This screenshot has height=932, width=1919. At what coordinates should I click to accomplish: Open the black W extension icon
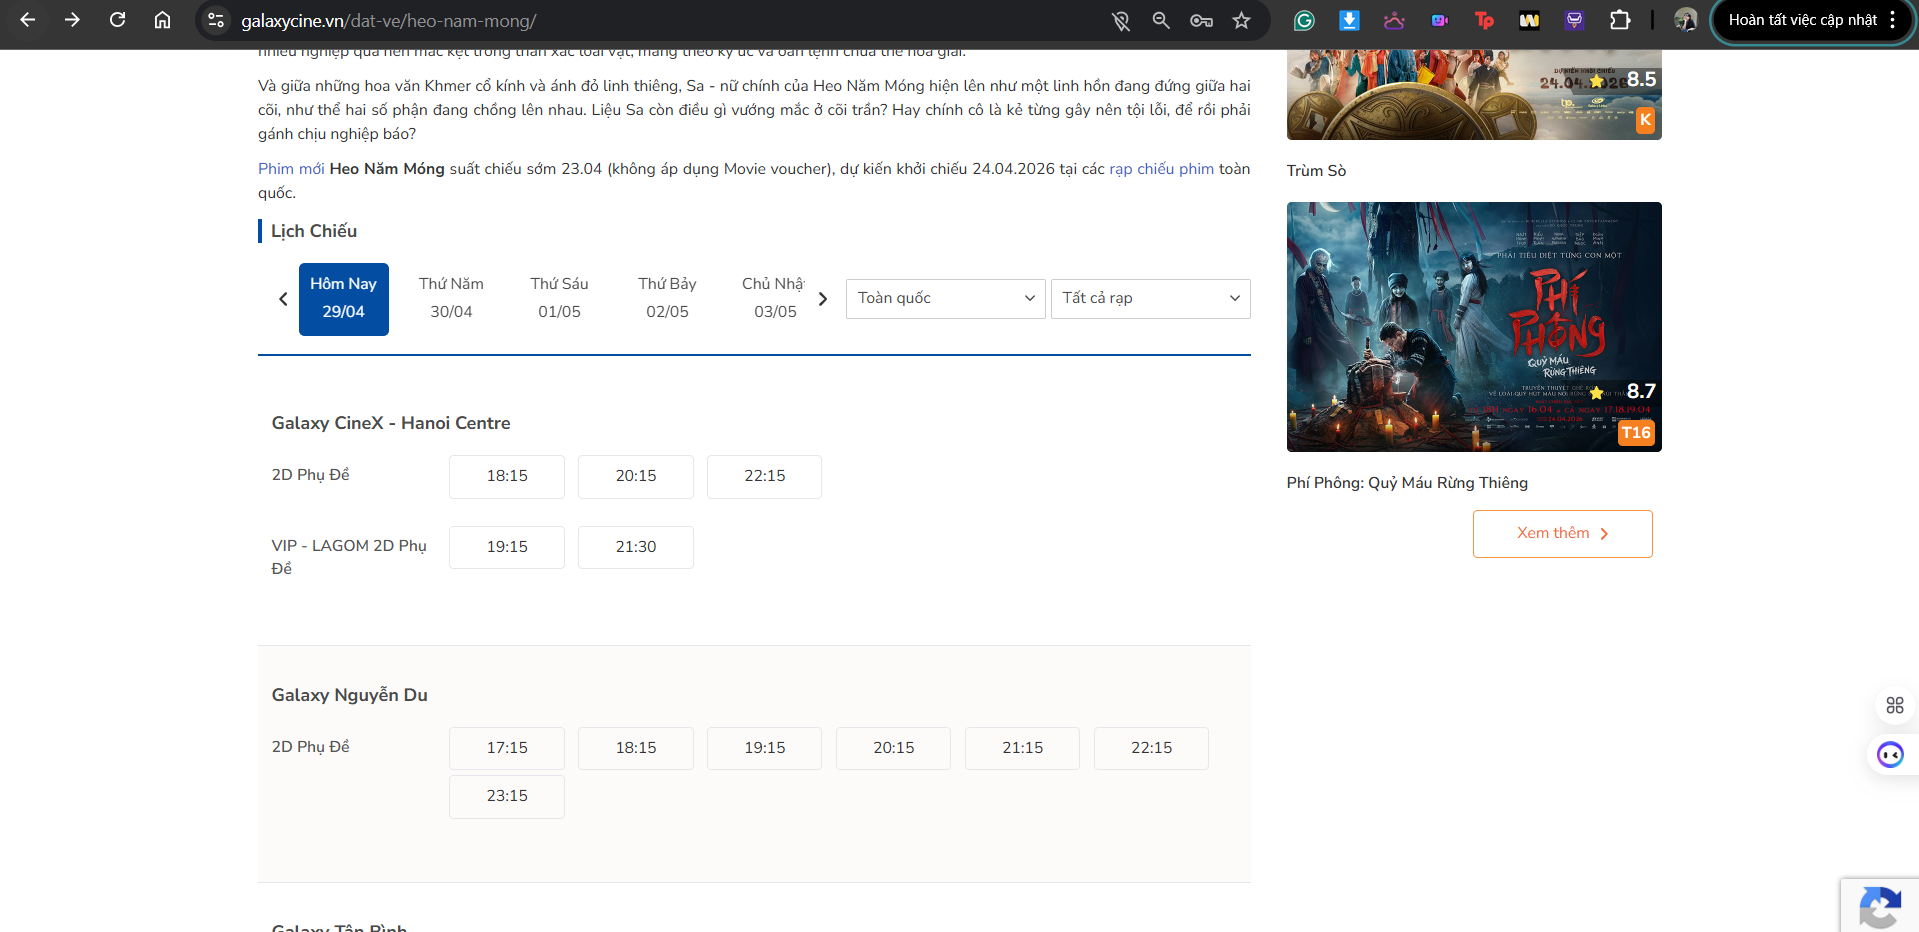coord(1529,20)
